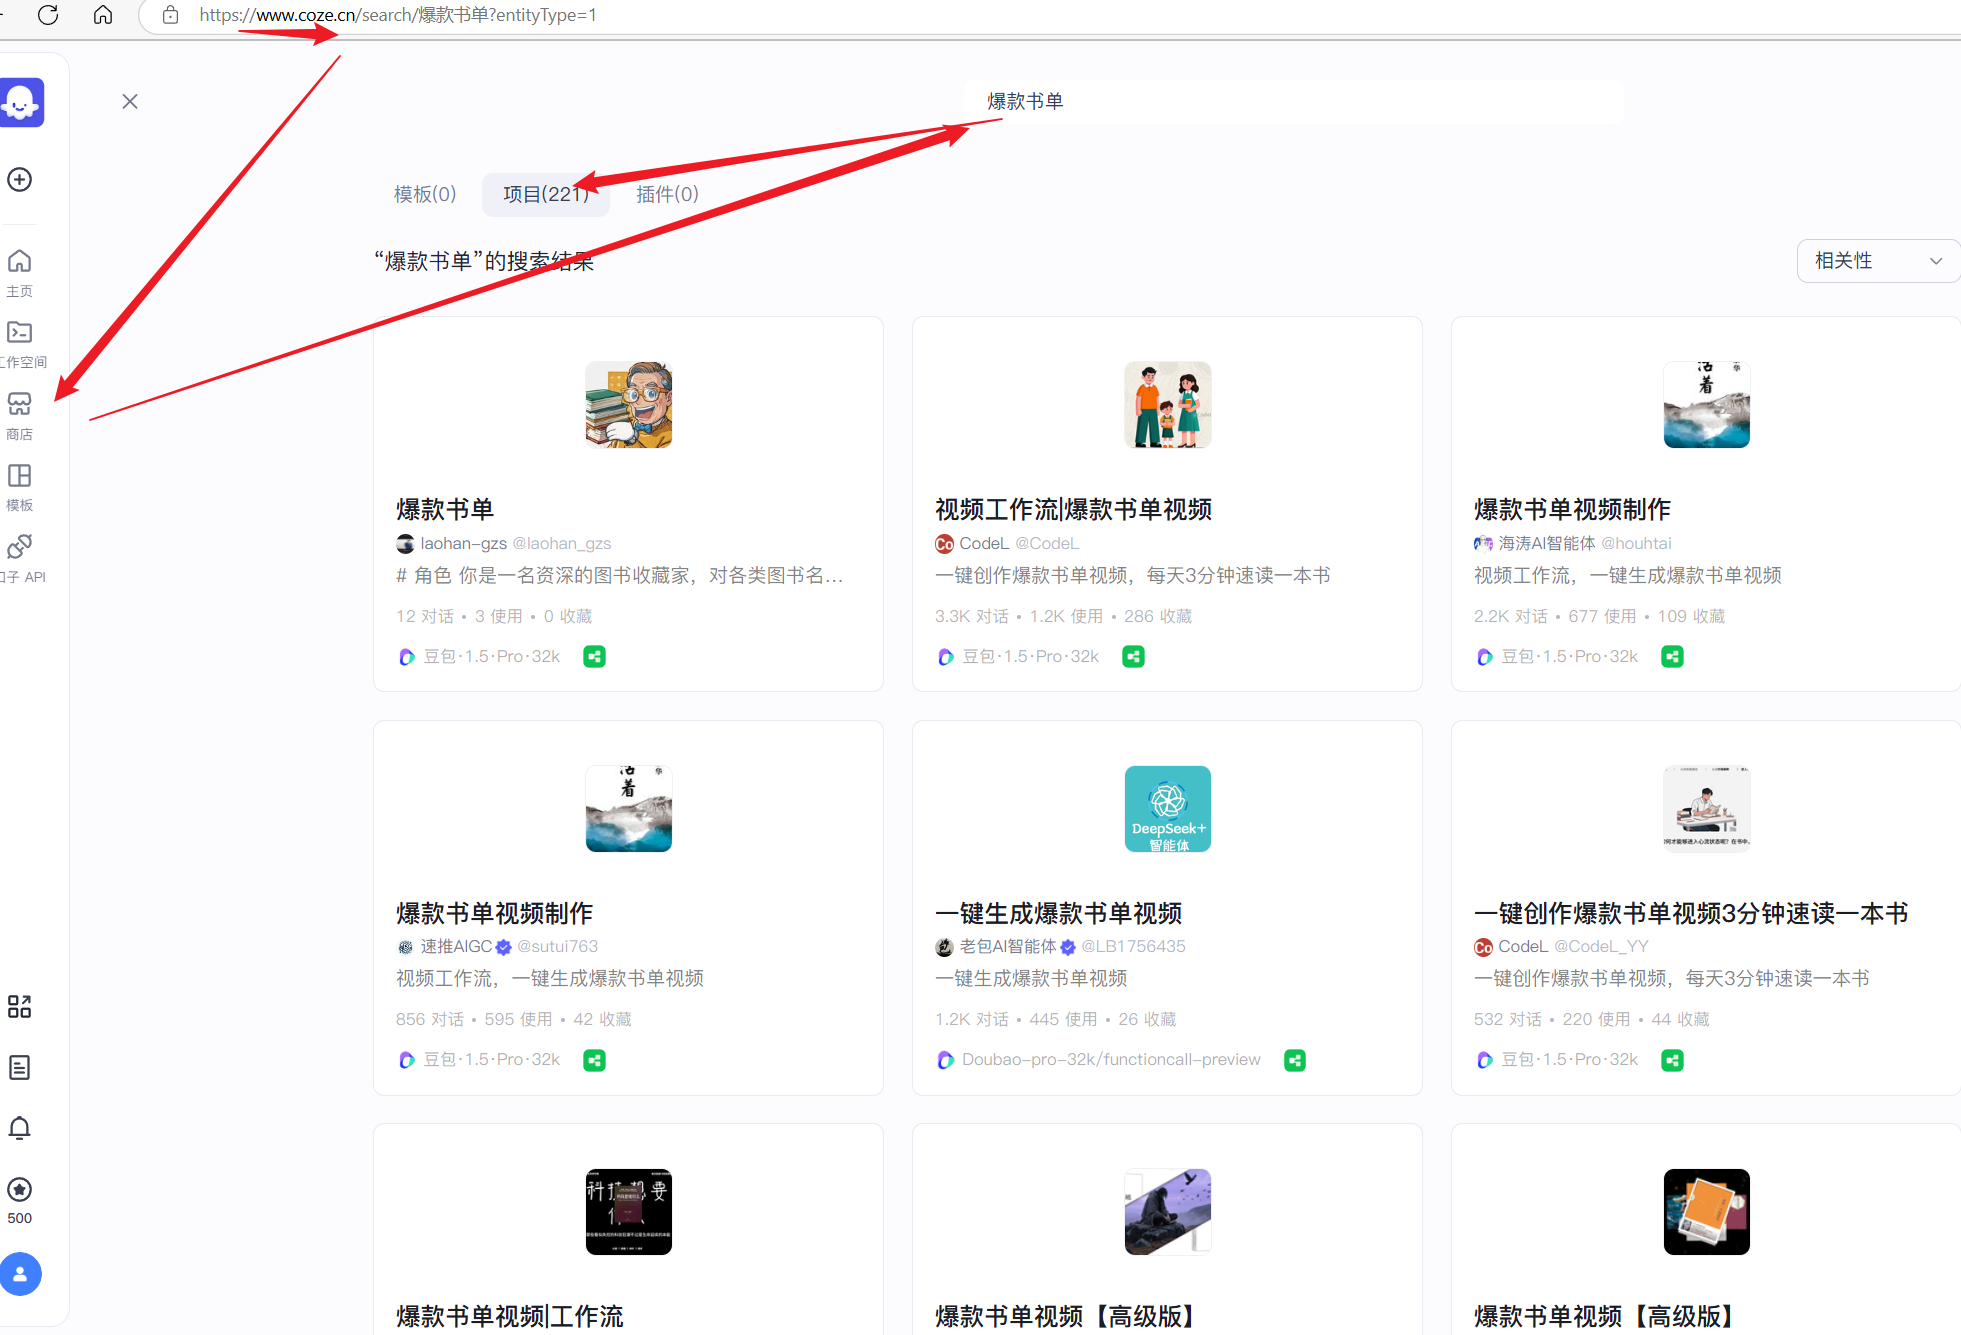The width and height of the screenshot is (1961, 1335).
Task: Switch to the 插件(0) tab
Action: point(668,194)
